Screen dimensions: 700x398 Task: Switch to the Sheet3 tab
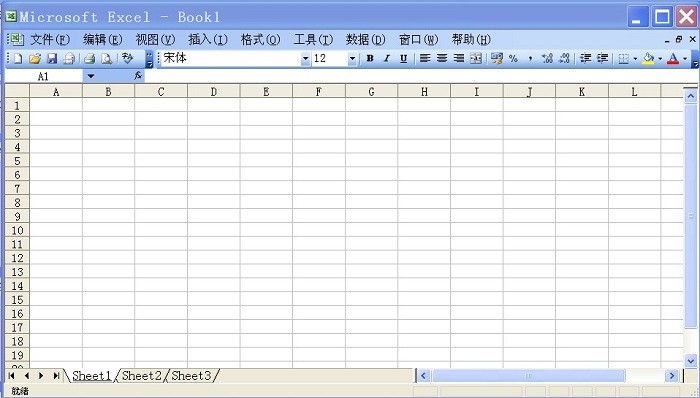click(191, 376)
